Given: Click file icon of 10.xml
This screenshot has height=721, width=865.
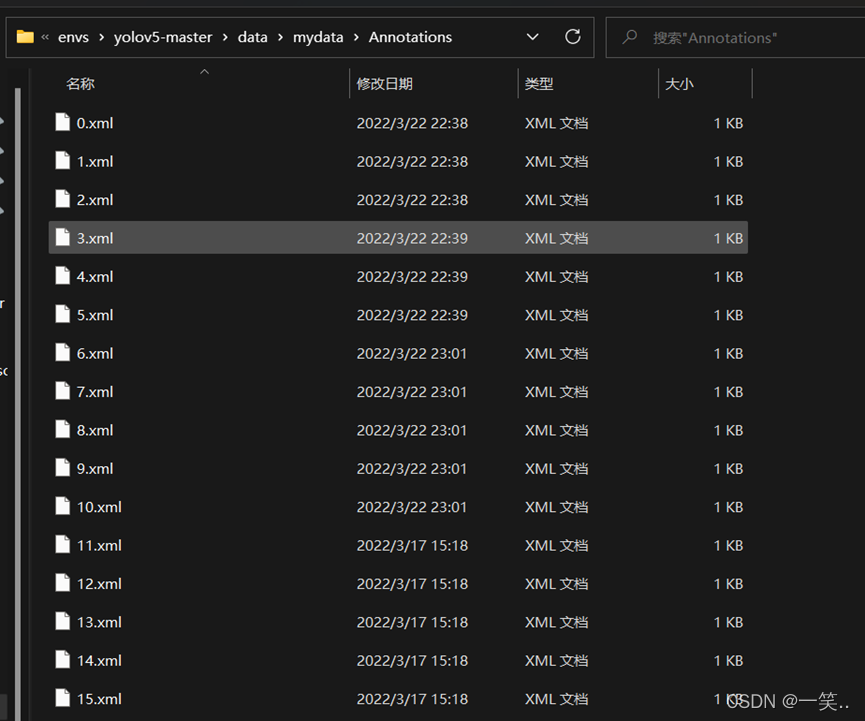Looking at the screenshot, I should click(x=63, y=506).
